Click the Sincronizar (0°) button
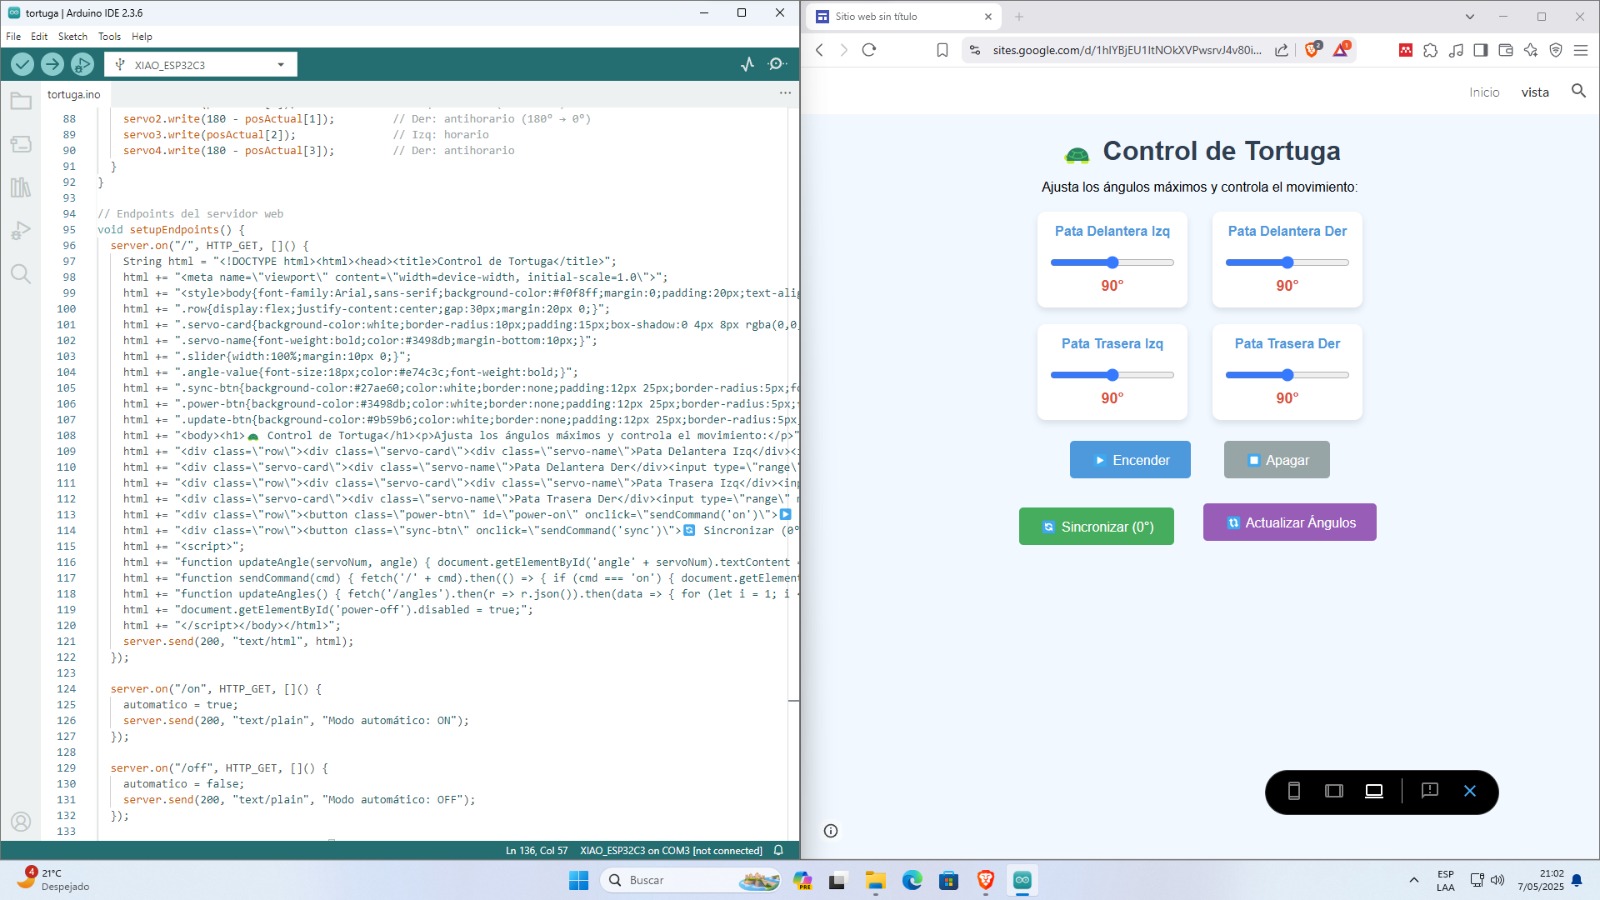This screenshot has height=900, width=1600. tap(1096, 527)
